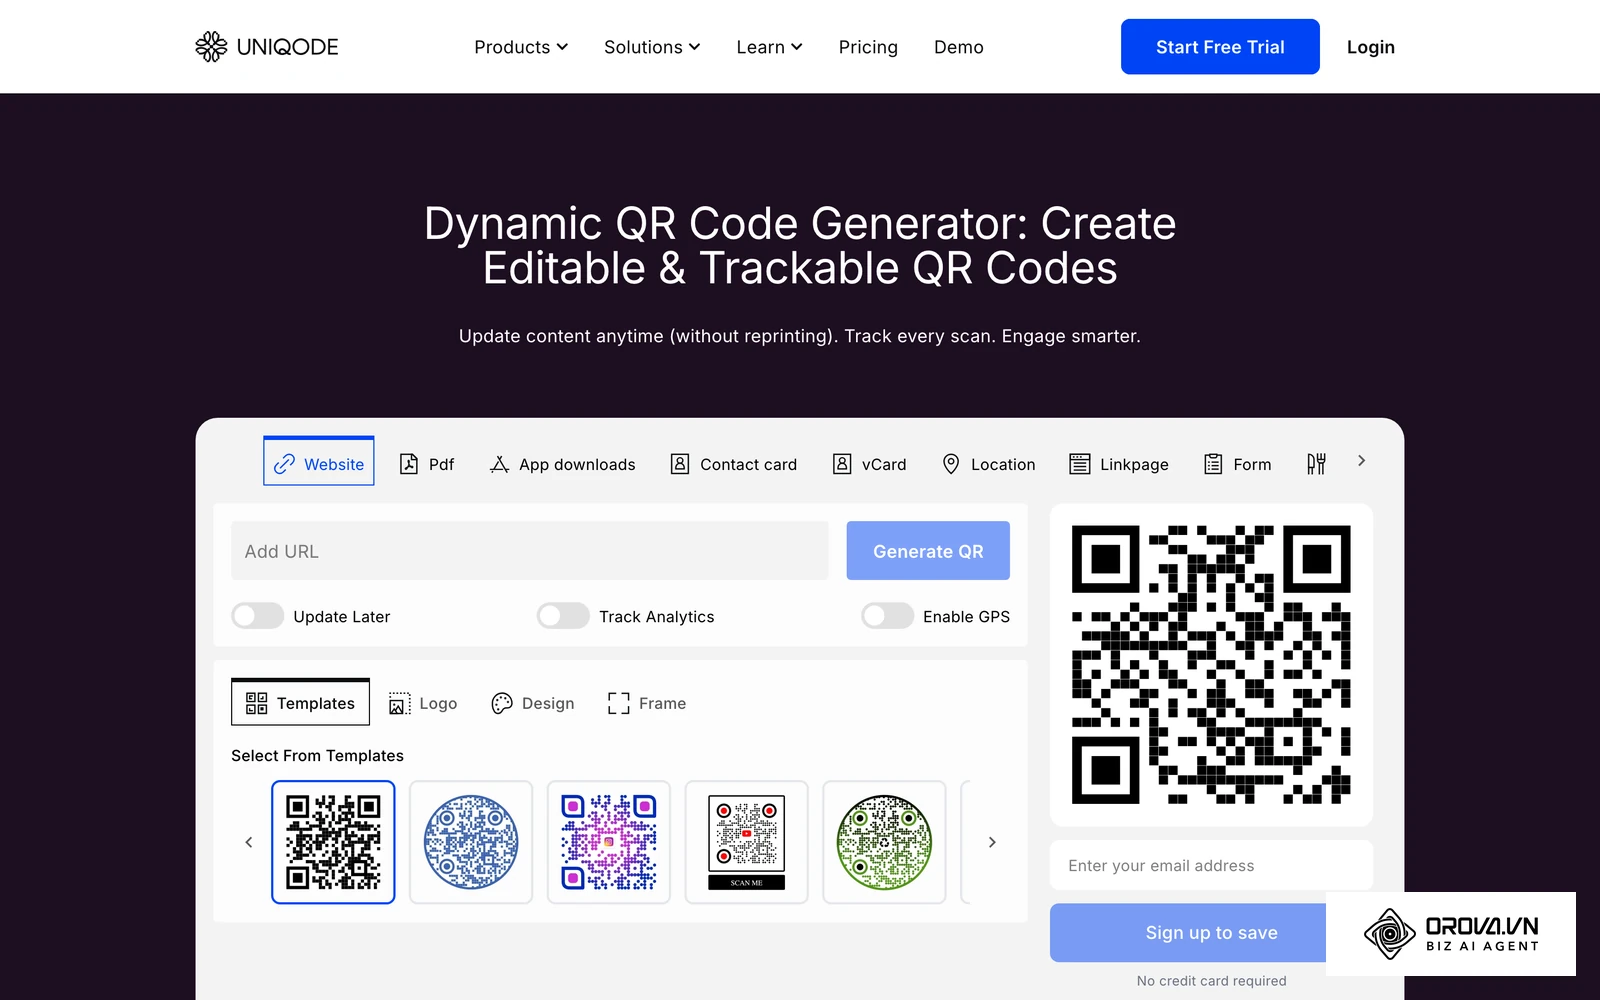Click the Linkpage icon

pos(1080,464)
